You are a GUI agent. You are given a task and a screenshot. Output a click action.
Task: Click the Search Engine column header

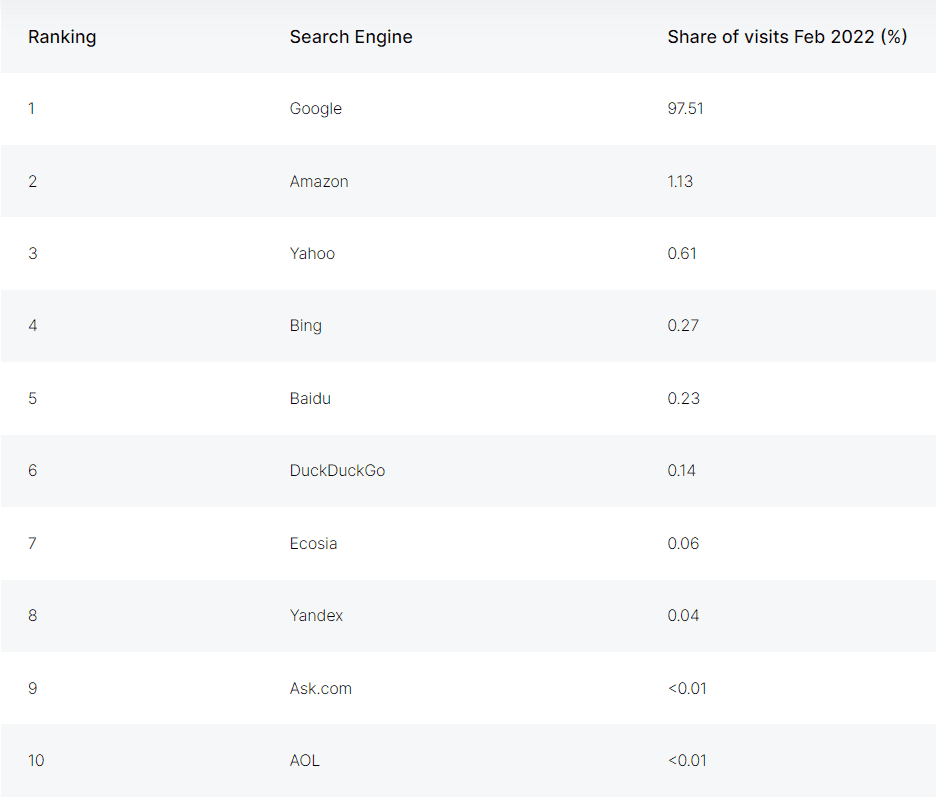tap(351, 37)
